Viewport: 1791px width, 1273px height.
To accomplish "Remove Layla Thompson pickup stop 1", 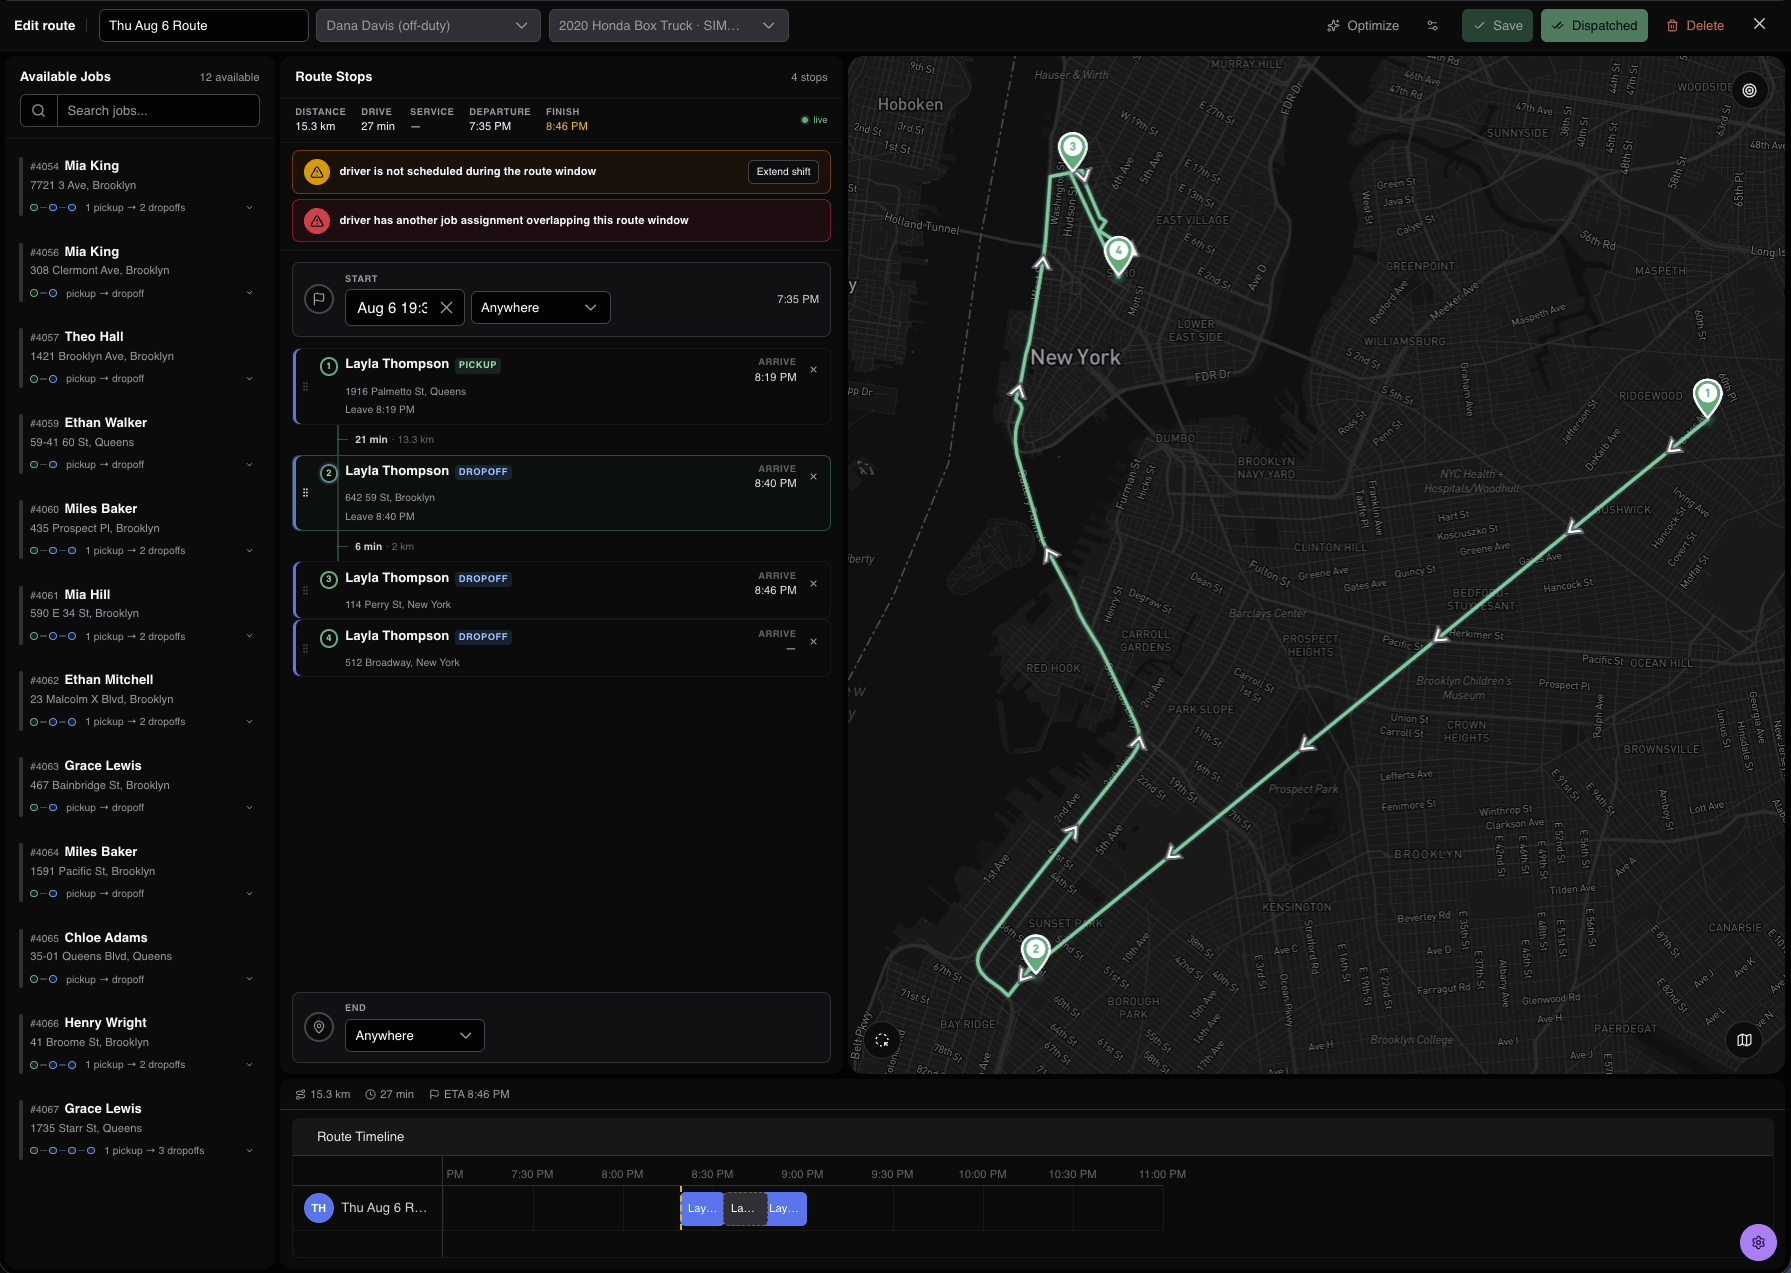I will 813,370.
